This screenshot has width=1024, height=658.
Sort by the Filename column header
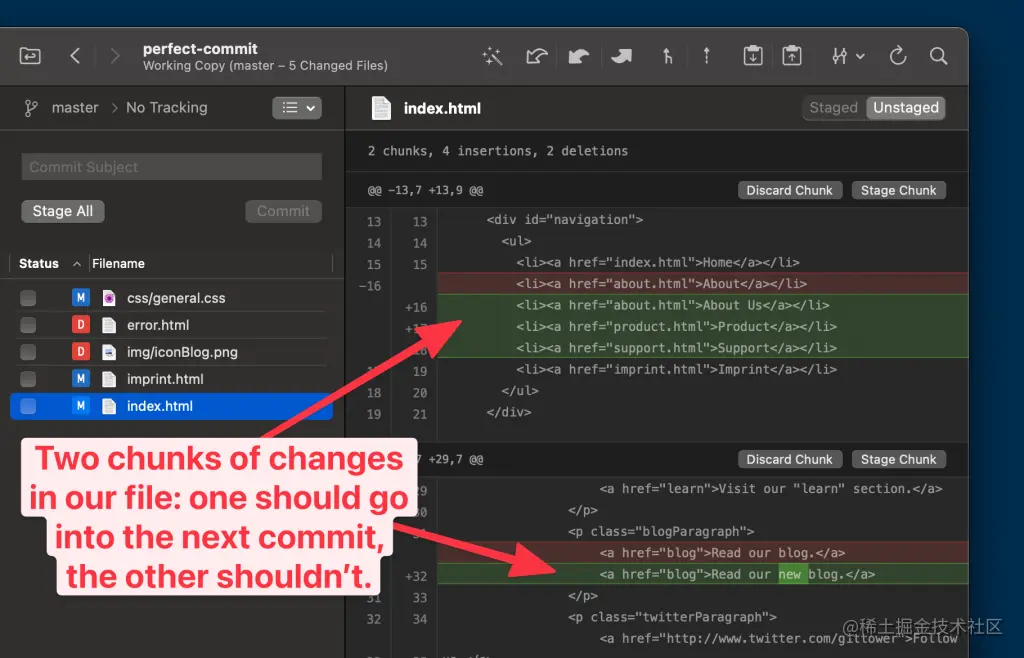click(x=118, y=264)
